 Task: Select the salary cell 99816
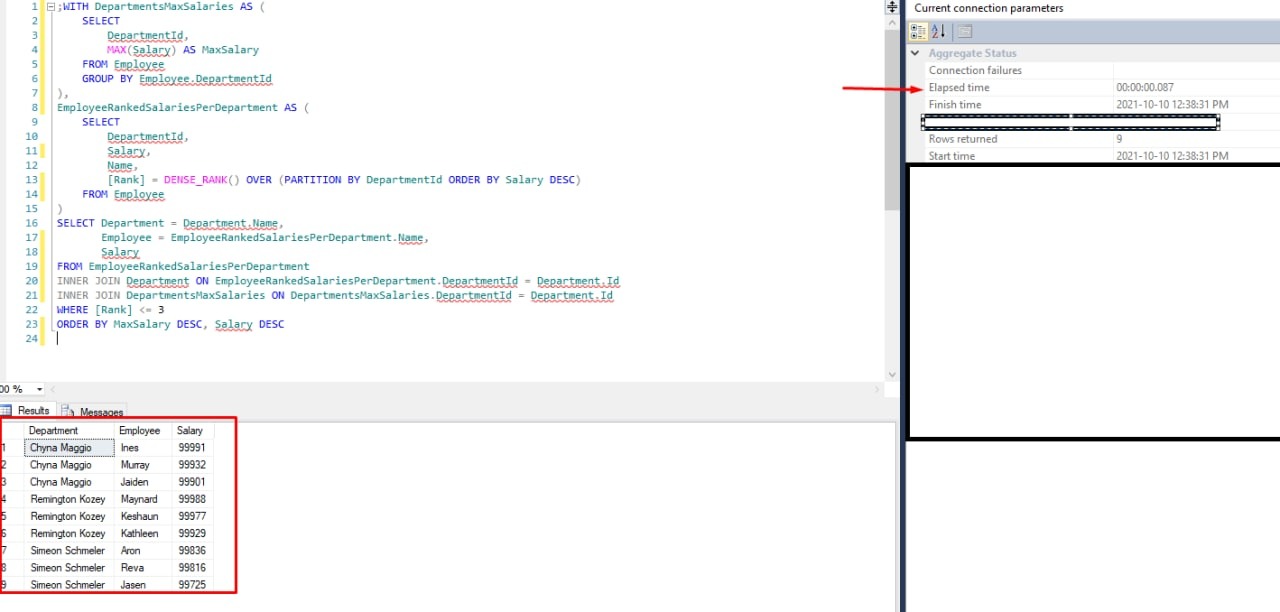pyautogui.click(x=193, y=567)
